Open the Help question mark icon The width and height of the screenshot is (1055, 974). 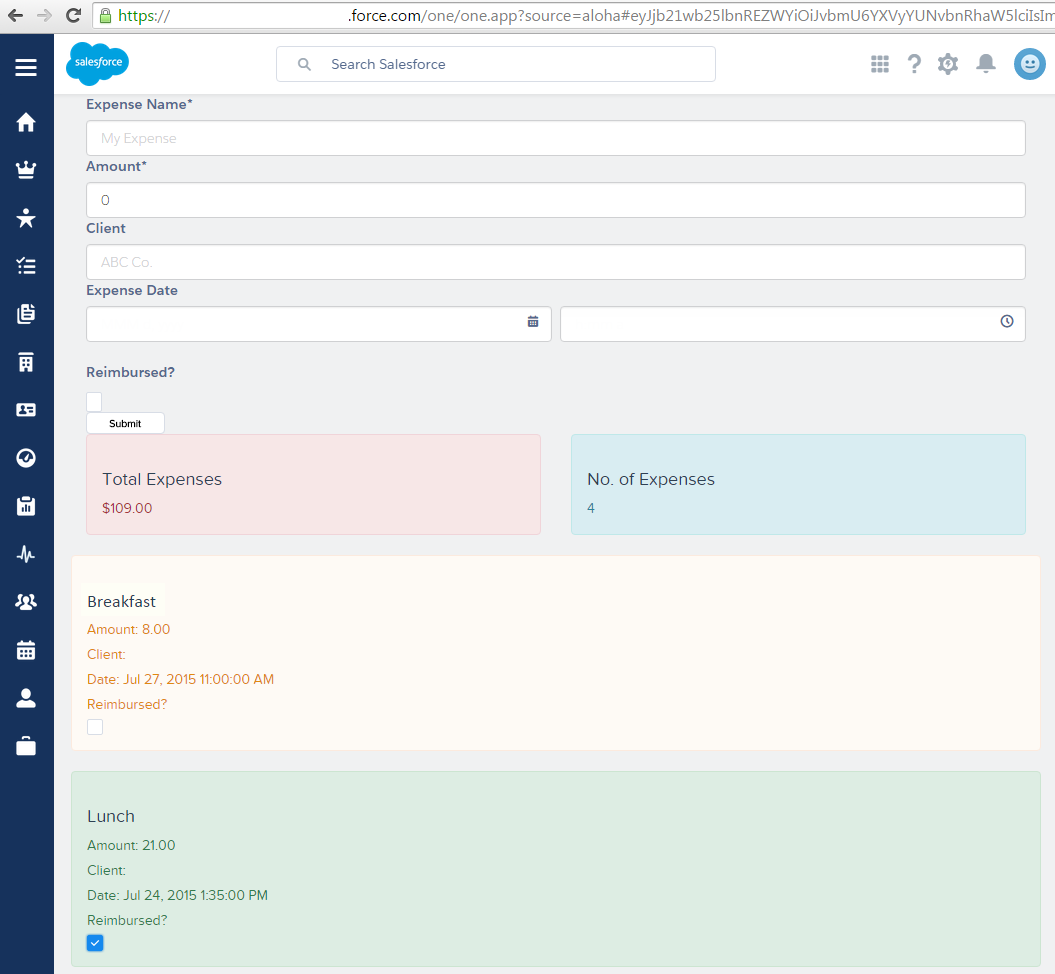click(914, 64)
